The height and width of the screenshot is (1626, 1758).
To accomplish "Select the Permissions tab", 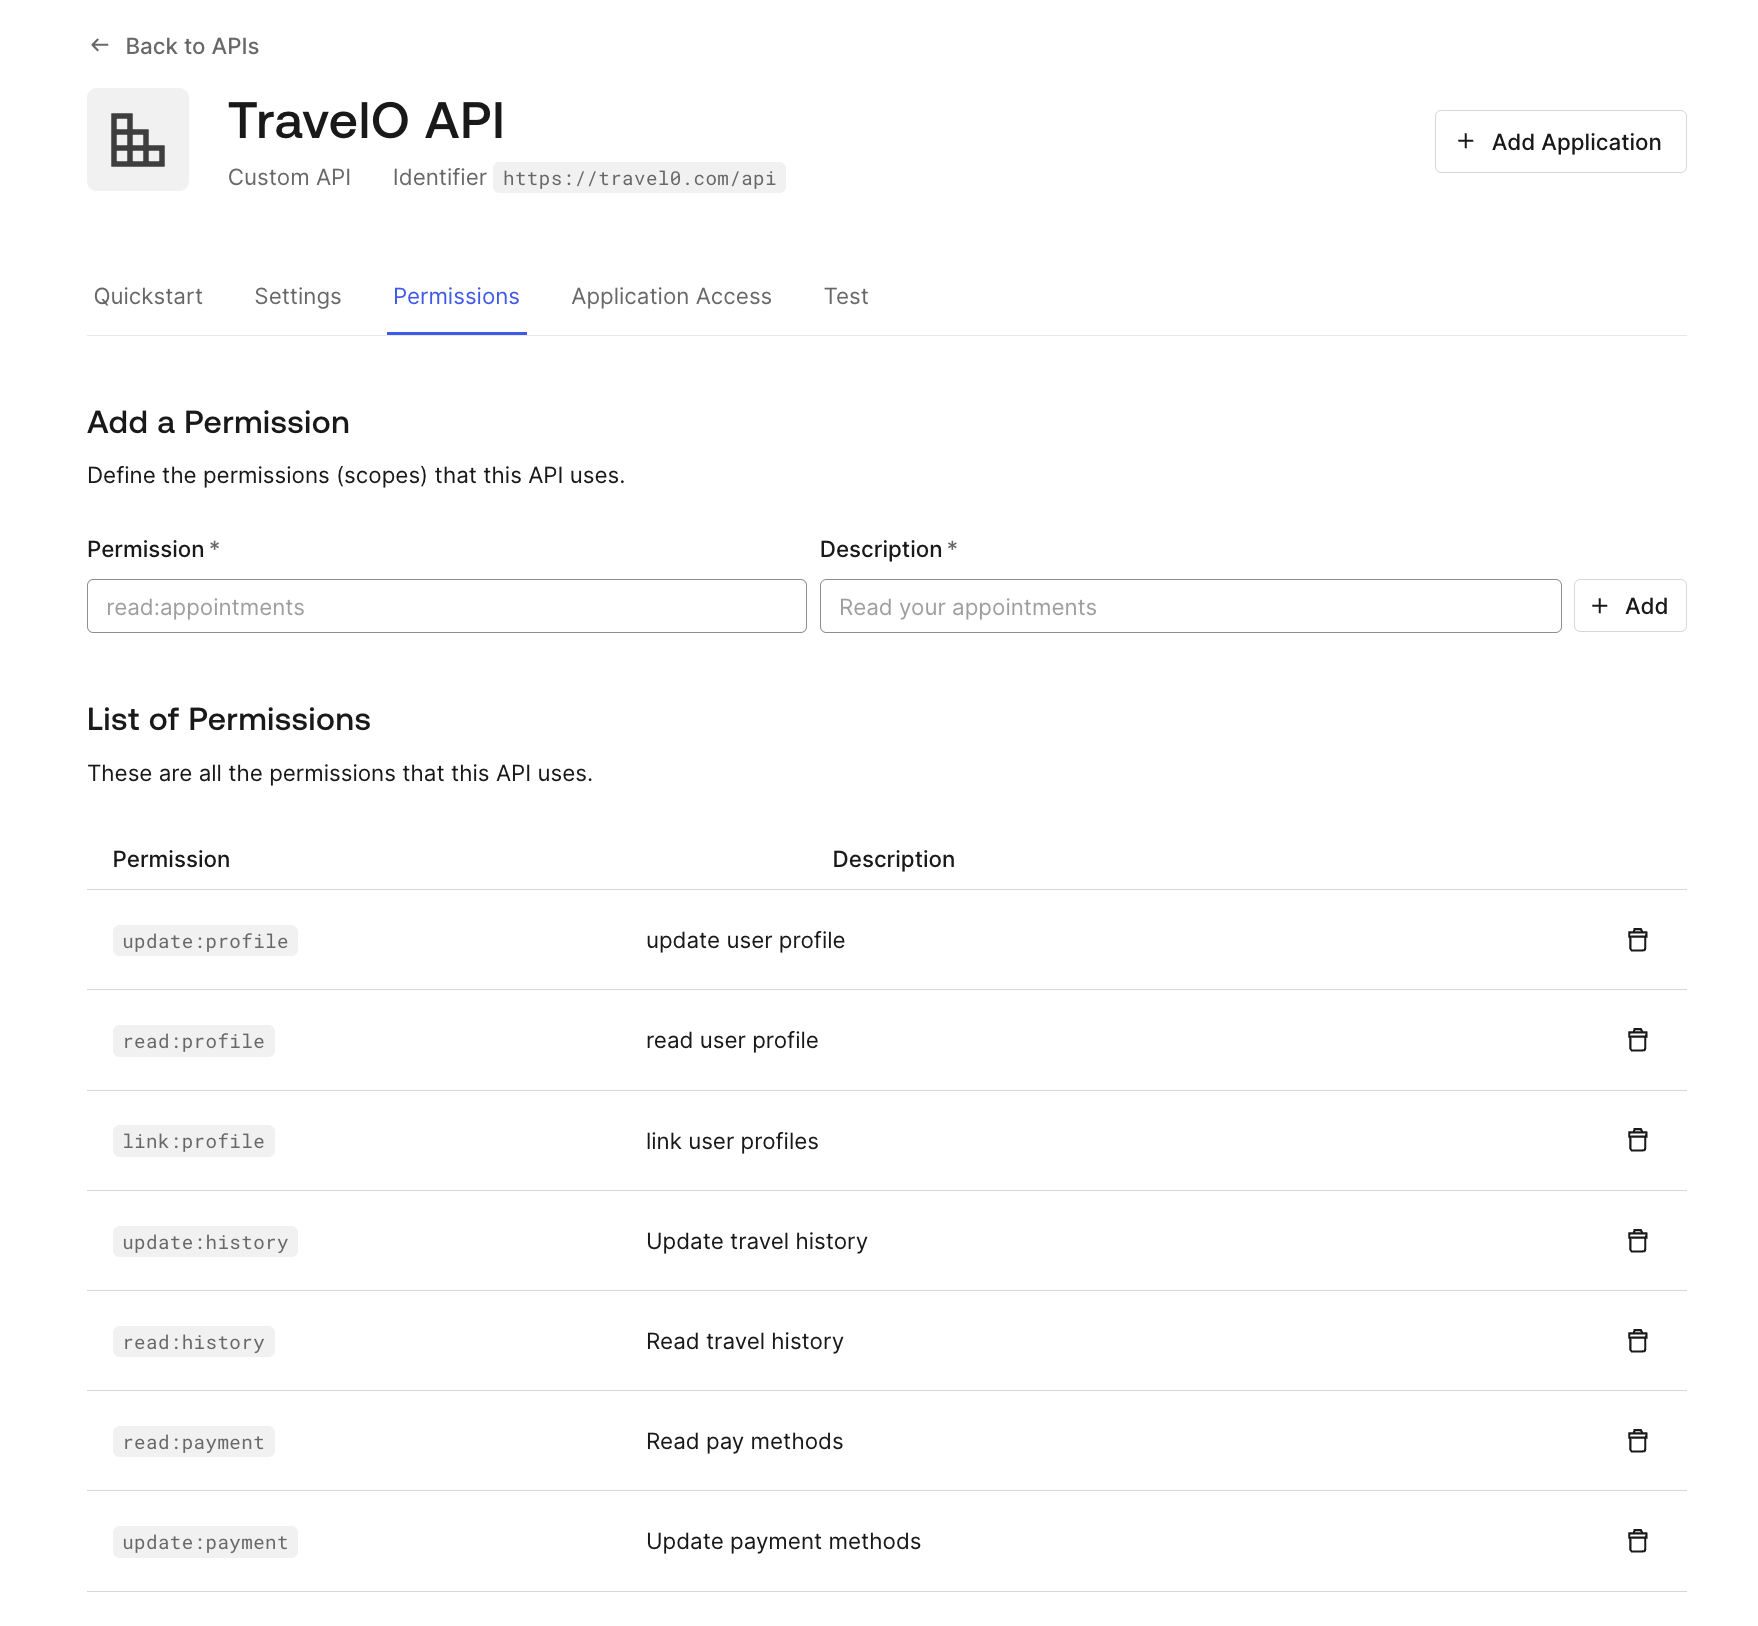I will (456, 296).
